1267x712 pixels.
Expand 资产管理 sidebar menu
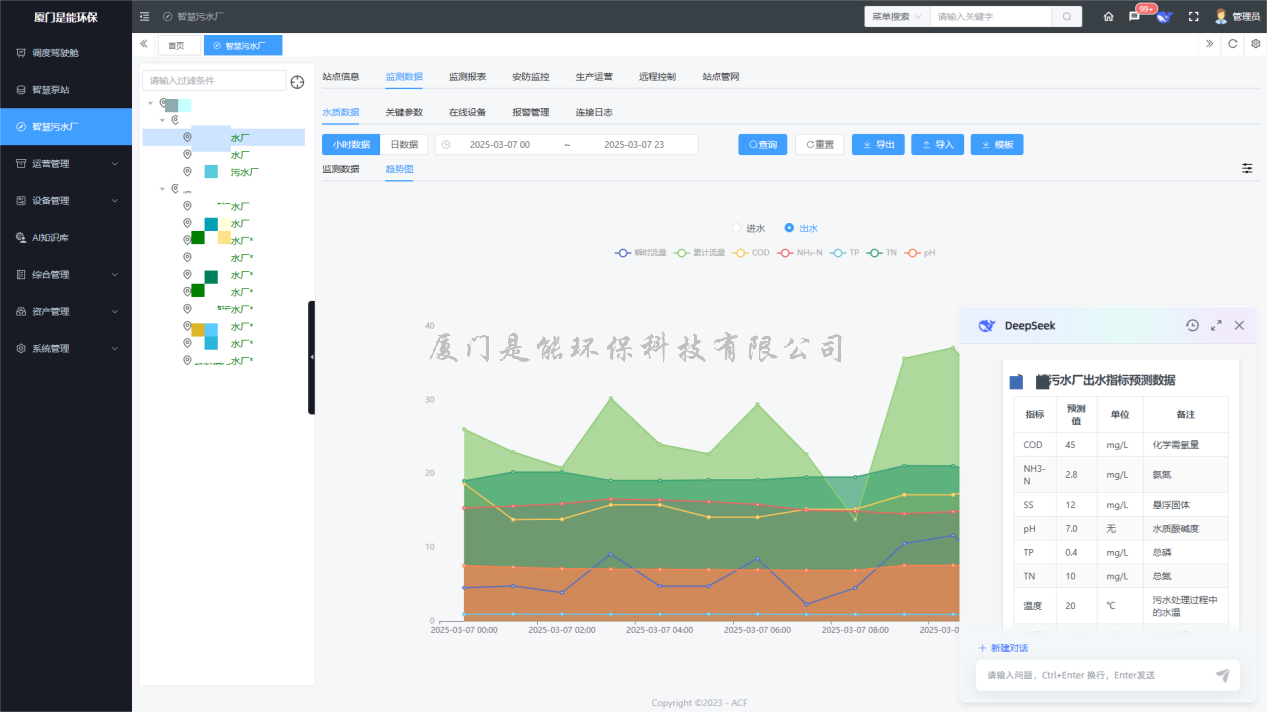66,312
